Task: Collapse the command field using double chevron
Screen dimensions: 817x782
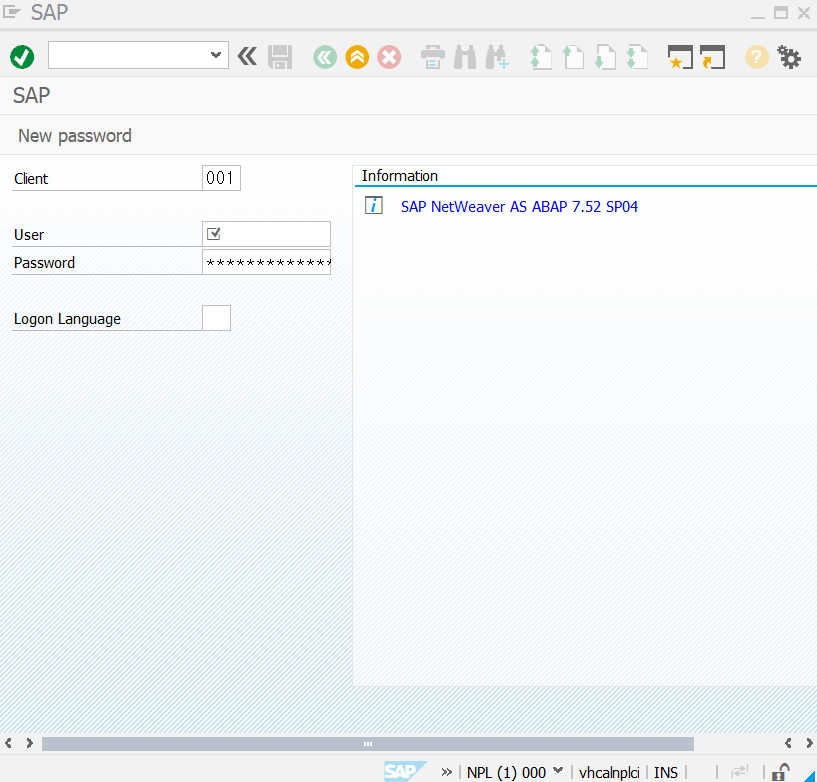Action: (x=247, y=56)
